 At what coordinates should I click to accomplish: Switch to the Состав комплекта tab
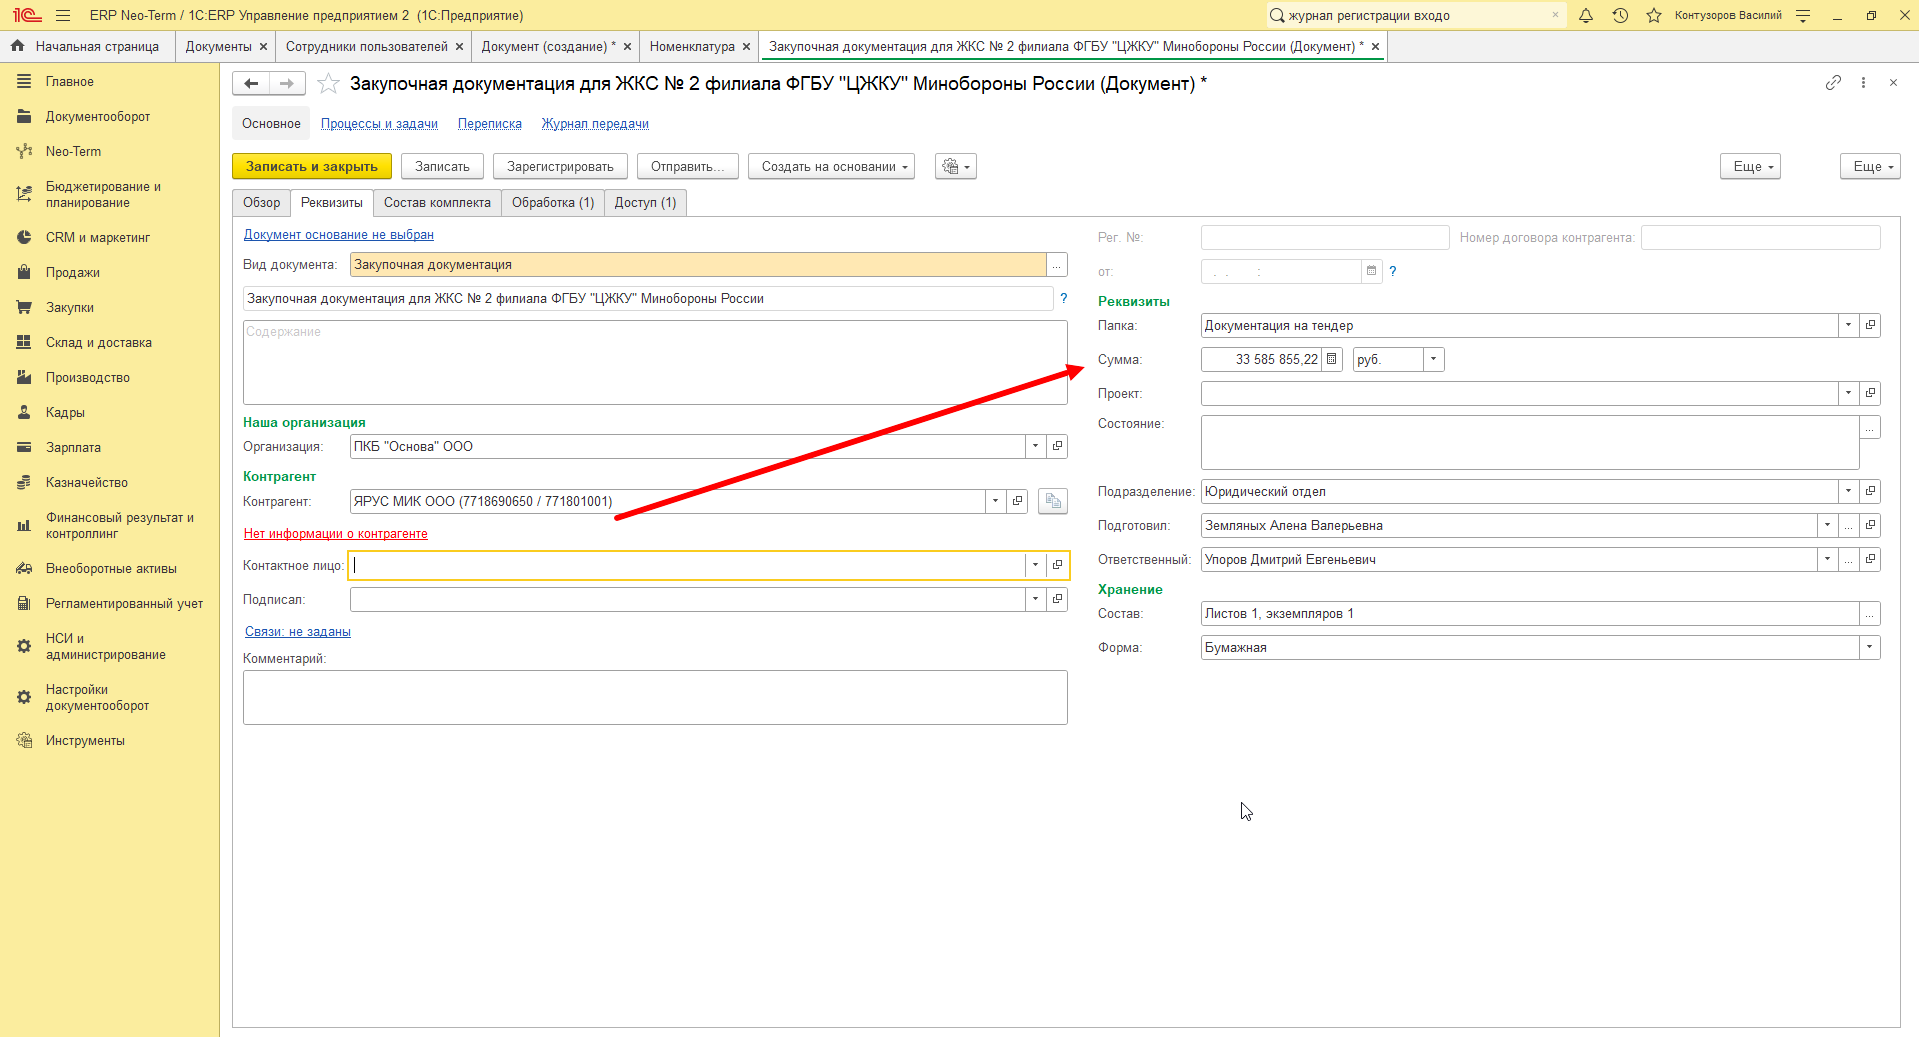pos(437,202)
